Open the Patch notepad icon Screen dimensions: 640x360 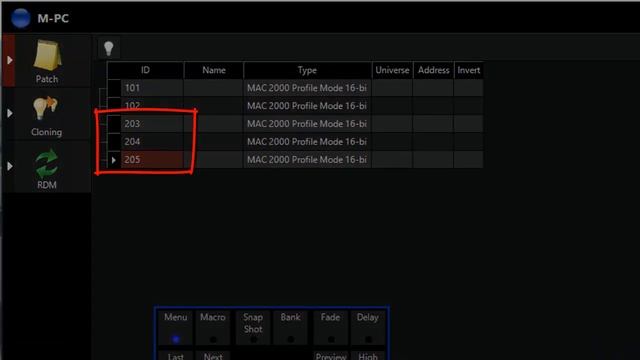point(47,55)
